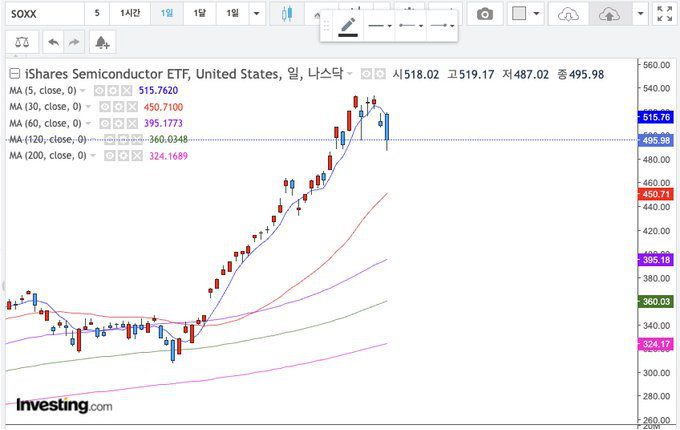Open MA (60, close, 0) dropdown arrow
Image resolution: width=680 pixels, height=430 pixels.
(88, 123)
